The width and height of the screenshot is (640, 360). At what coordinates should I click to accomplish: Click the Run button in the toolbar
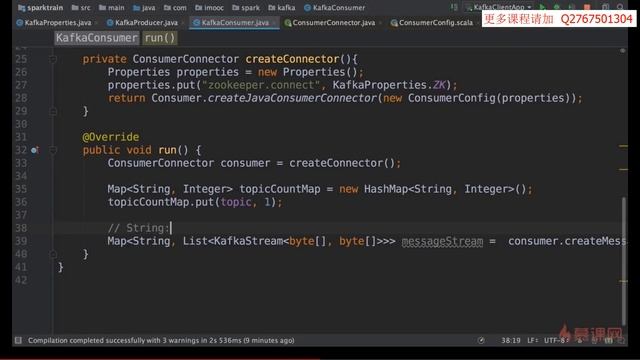pyautogui.click(x=542, y=7)
